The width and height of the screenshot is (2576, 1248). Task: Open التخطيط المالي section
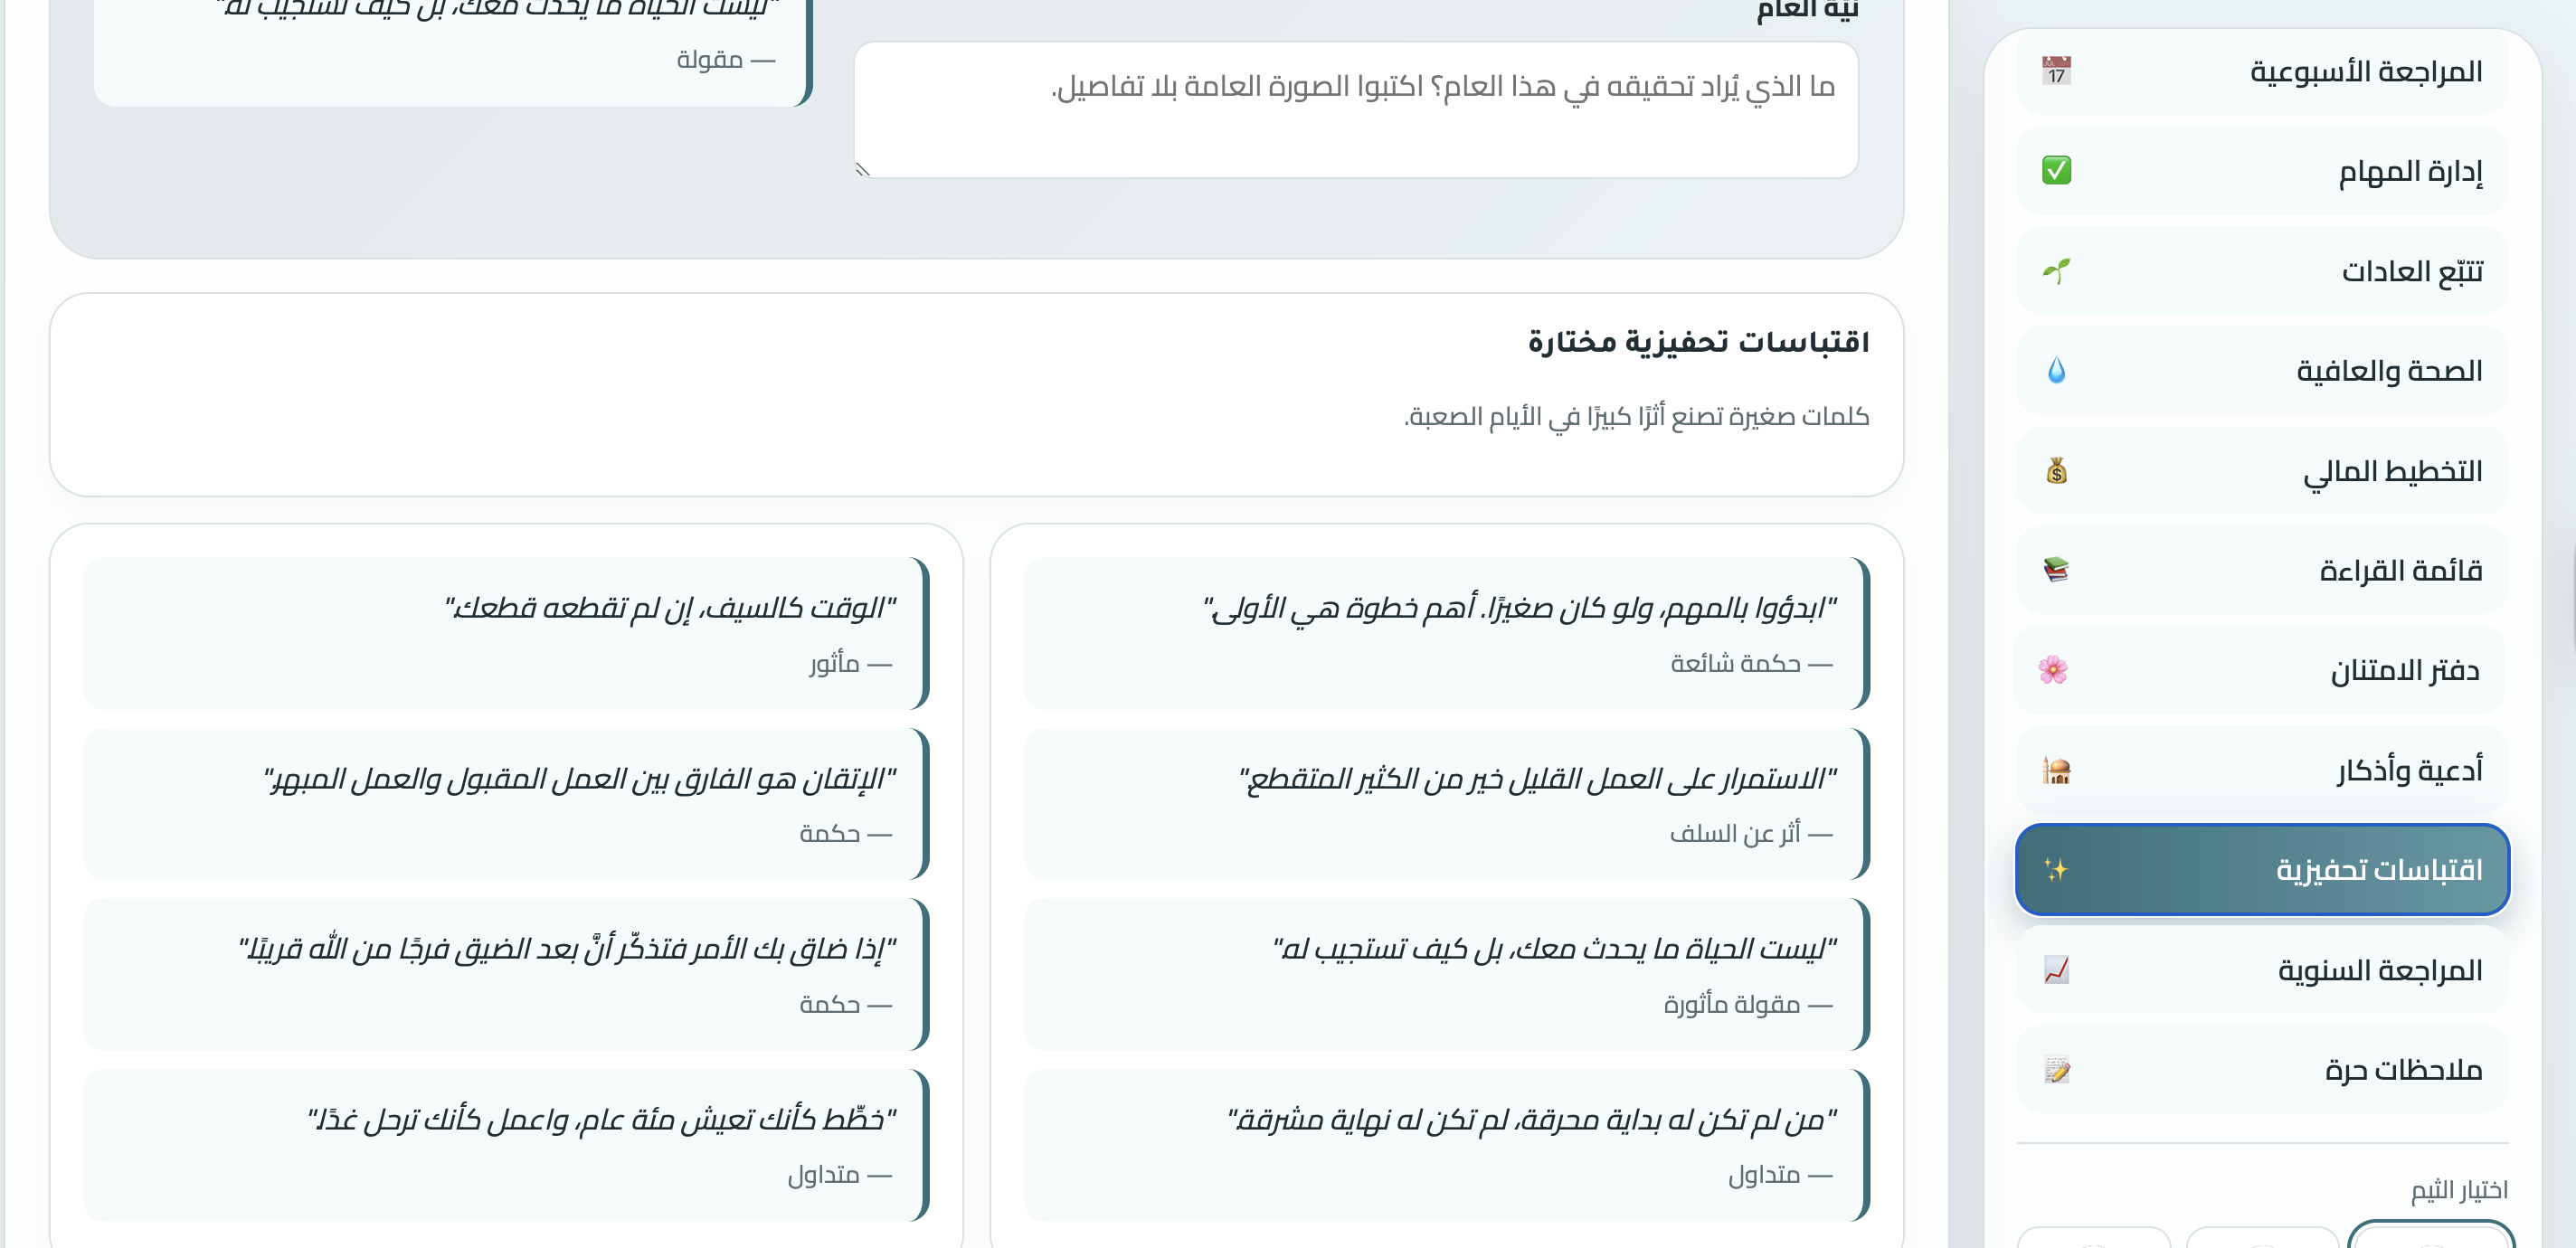tap(2262, 471)
